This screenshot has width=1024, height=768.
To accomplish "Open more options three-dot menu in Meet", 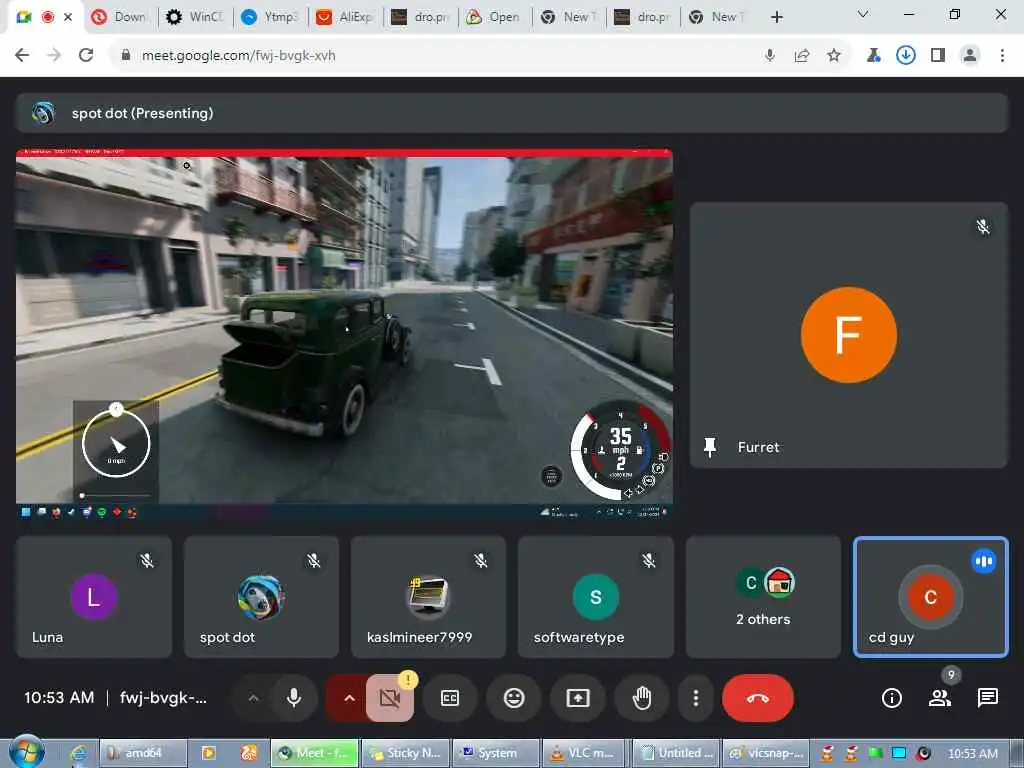I will (x=696, y=698).
